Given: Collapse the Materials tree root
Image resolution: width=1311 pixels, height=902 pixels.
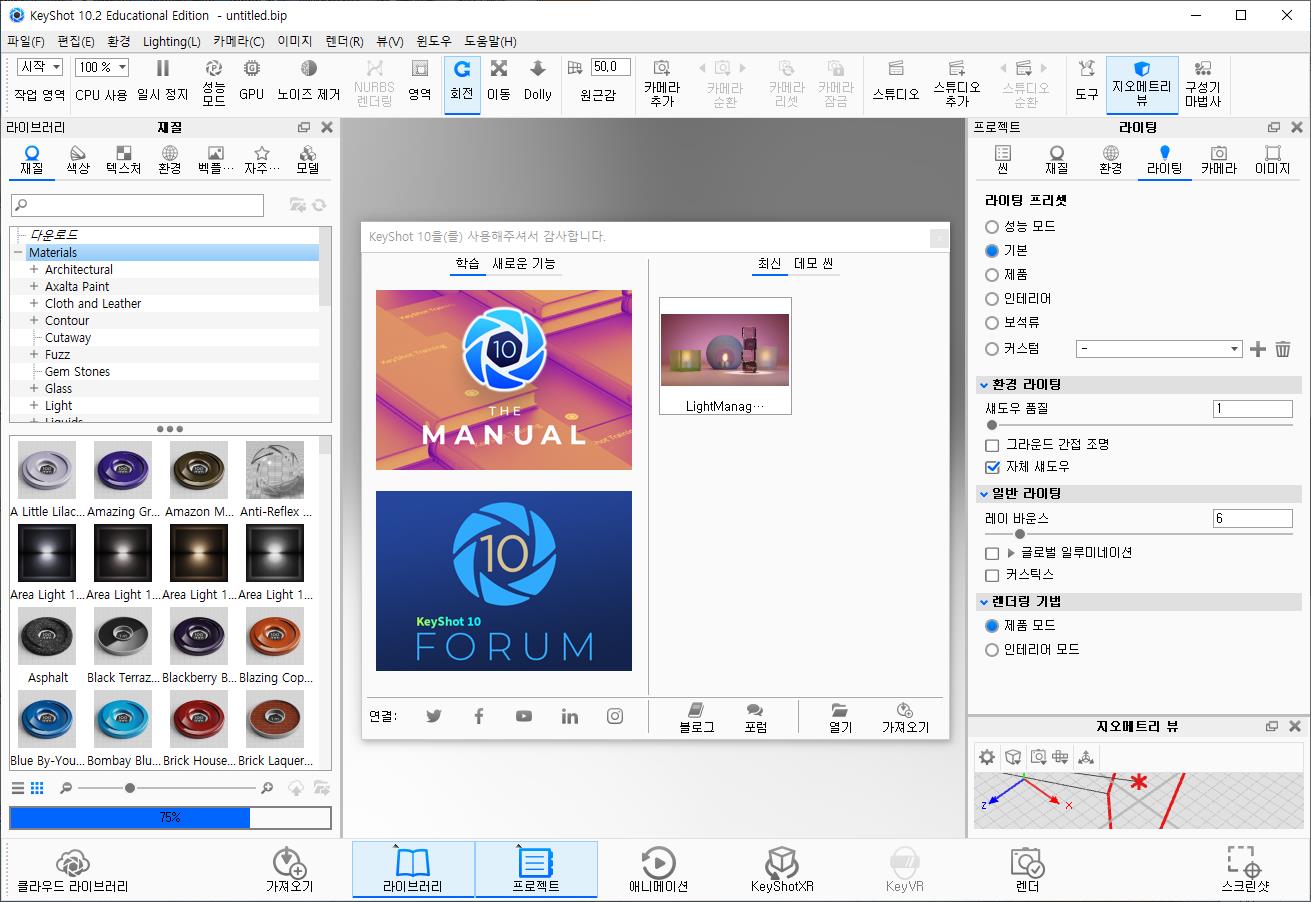Looking at the screenshot, I should pos(18,253).
